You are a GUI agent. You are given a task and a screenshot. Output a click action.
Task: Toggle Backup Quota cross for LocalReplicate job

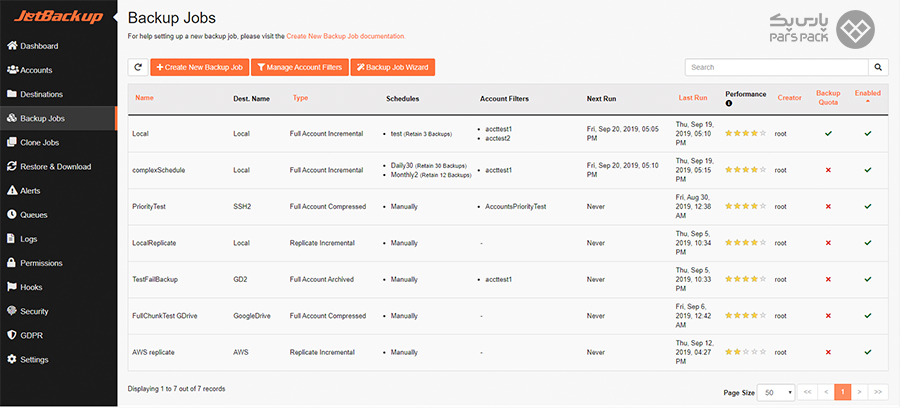[x=828, y=243]
